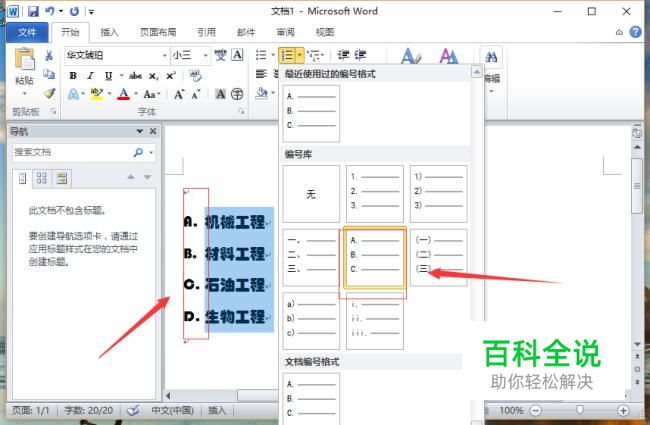Click the Undo icon in quick access toolbar
The image size is (650, 425).
click(50, 11)
